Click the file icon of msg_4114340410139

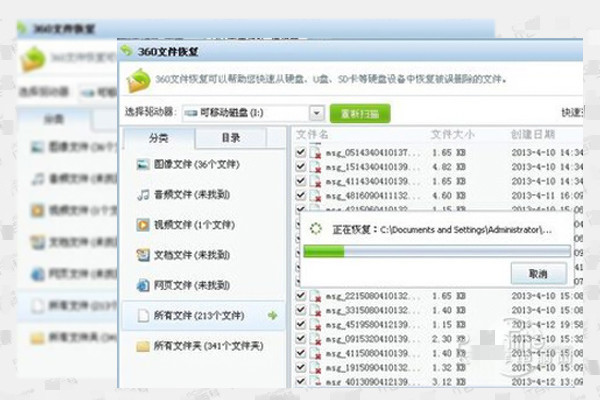click(x=315, y=181)
